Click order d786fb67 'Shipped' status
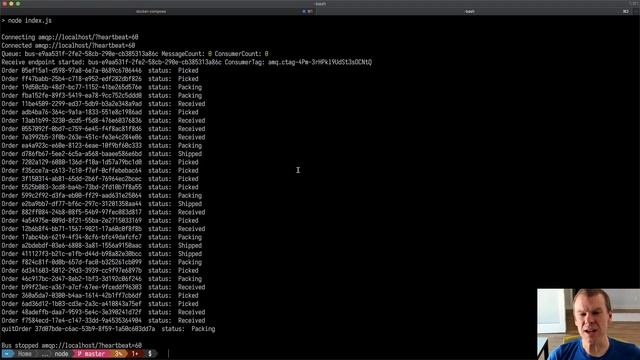The height and width of the screenshot is (360, 640). click(x=190, y=154)
